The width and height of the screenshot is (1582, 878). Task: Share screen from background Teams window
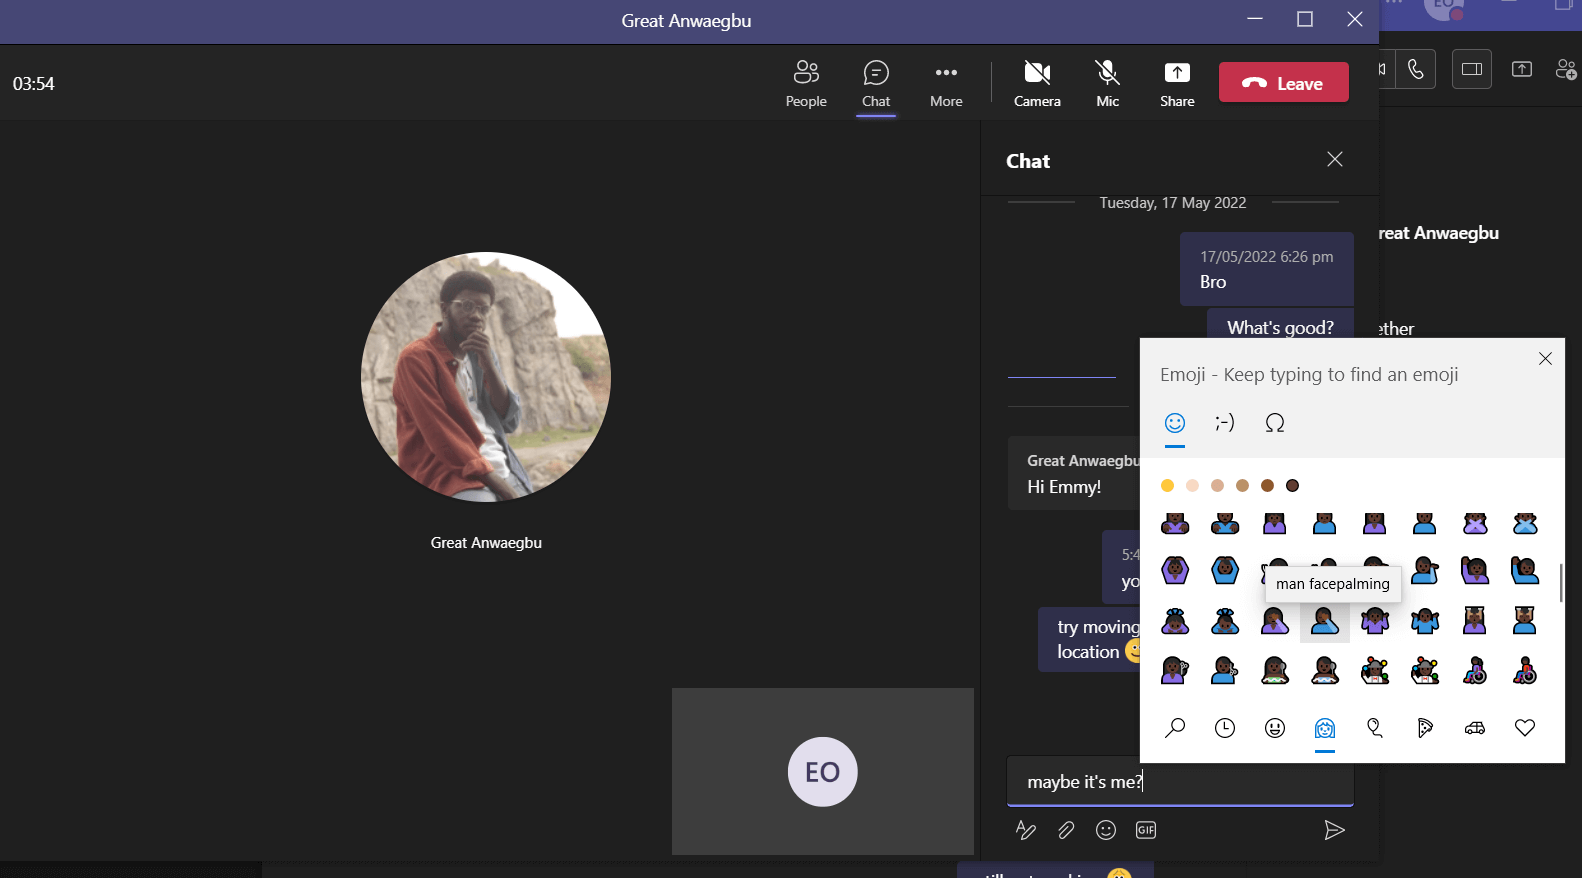click(x=1522, y=69)
